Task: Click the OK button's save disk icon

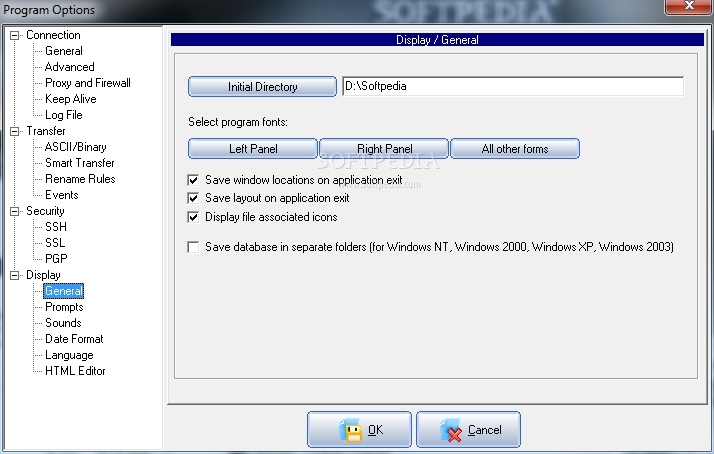Action: pos(351,430)
